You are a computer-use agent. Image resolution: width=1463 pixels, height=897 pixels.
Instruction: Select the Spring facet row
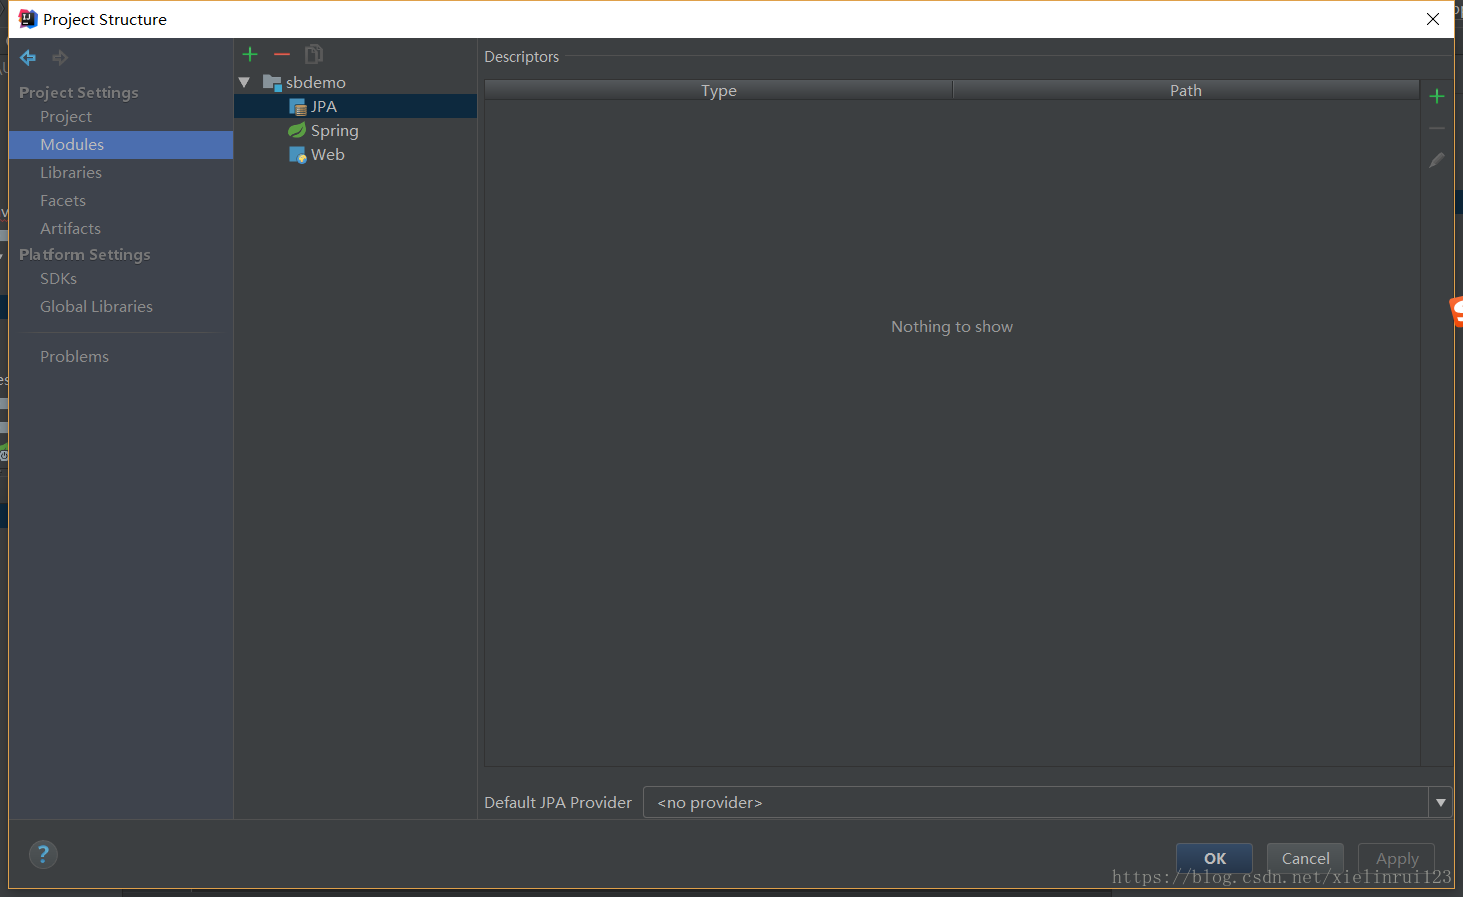355,130
